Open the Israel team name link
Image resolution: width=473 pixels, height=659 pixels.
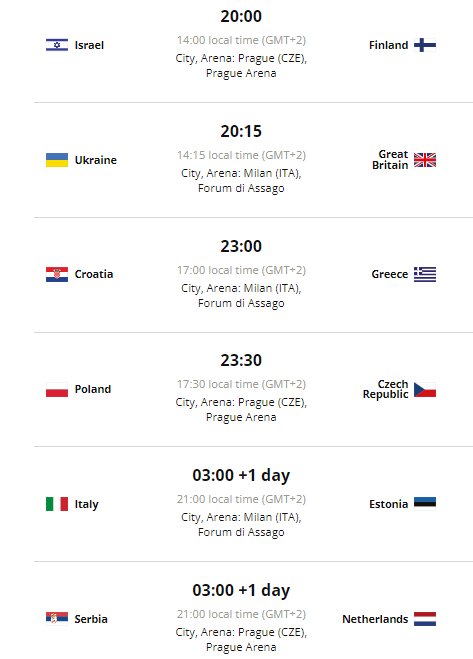click(89, 45)
